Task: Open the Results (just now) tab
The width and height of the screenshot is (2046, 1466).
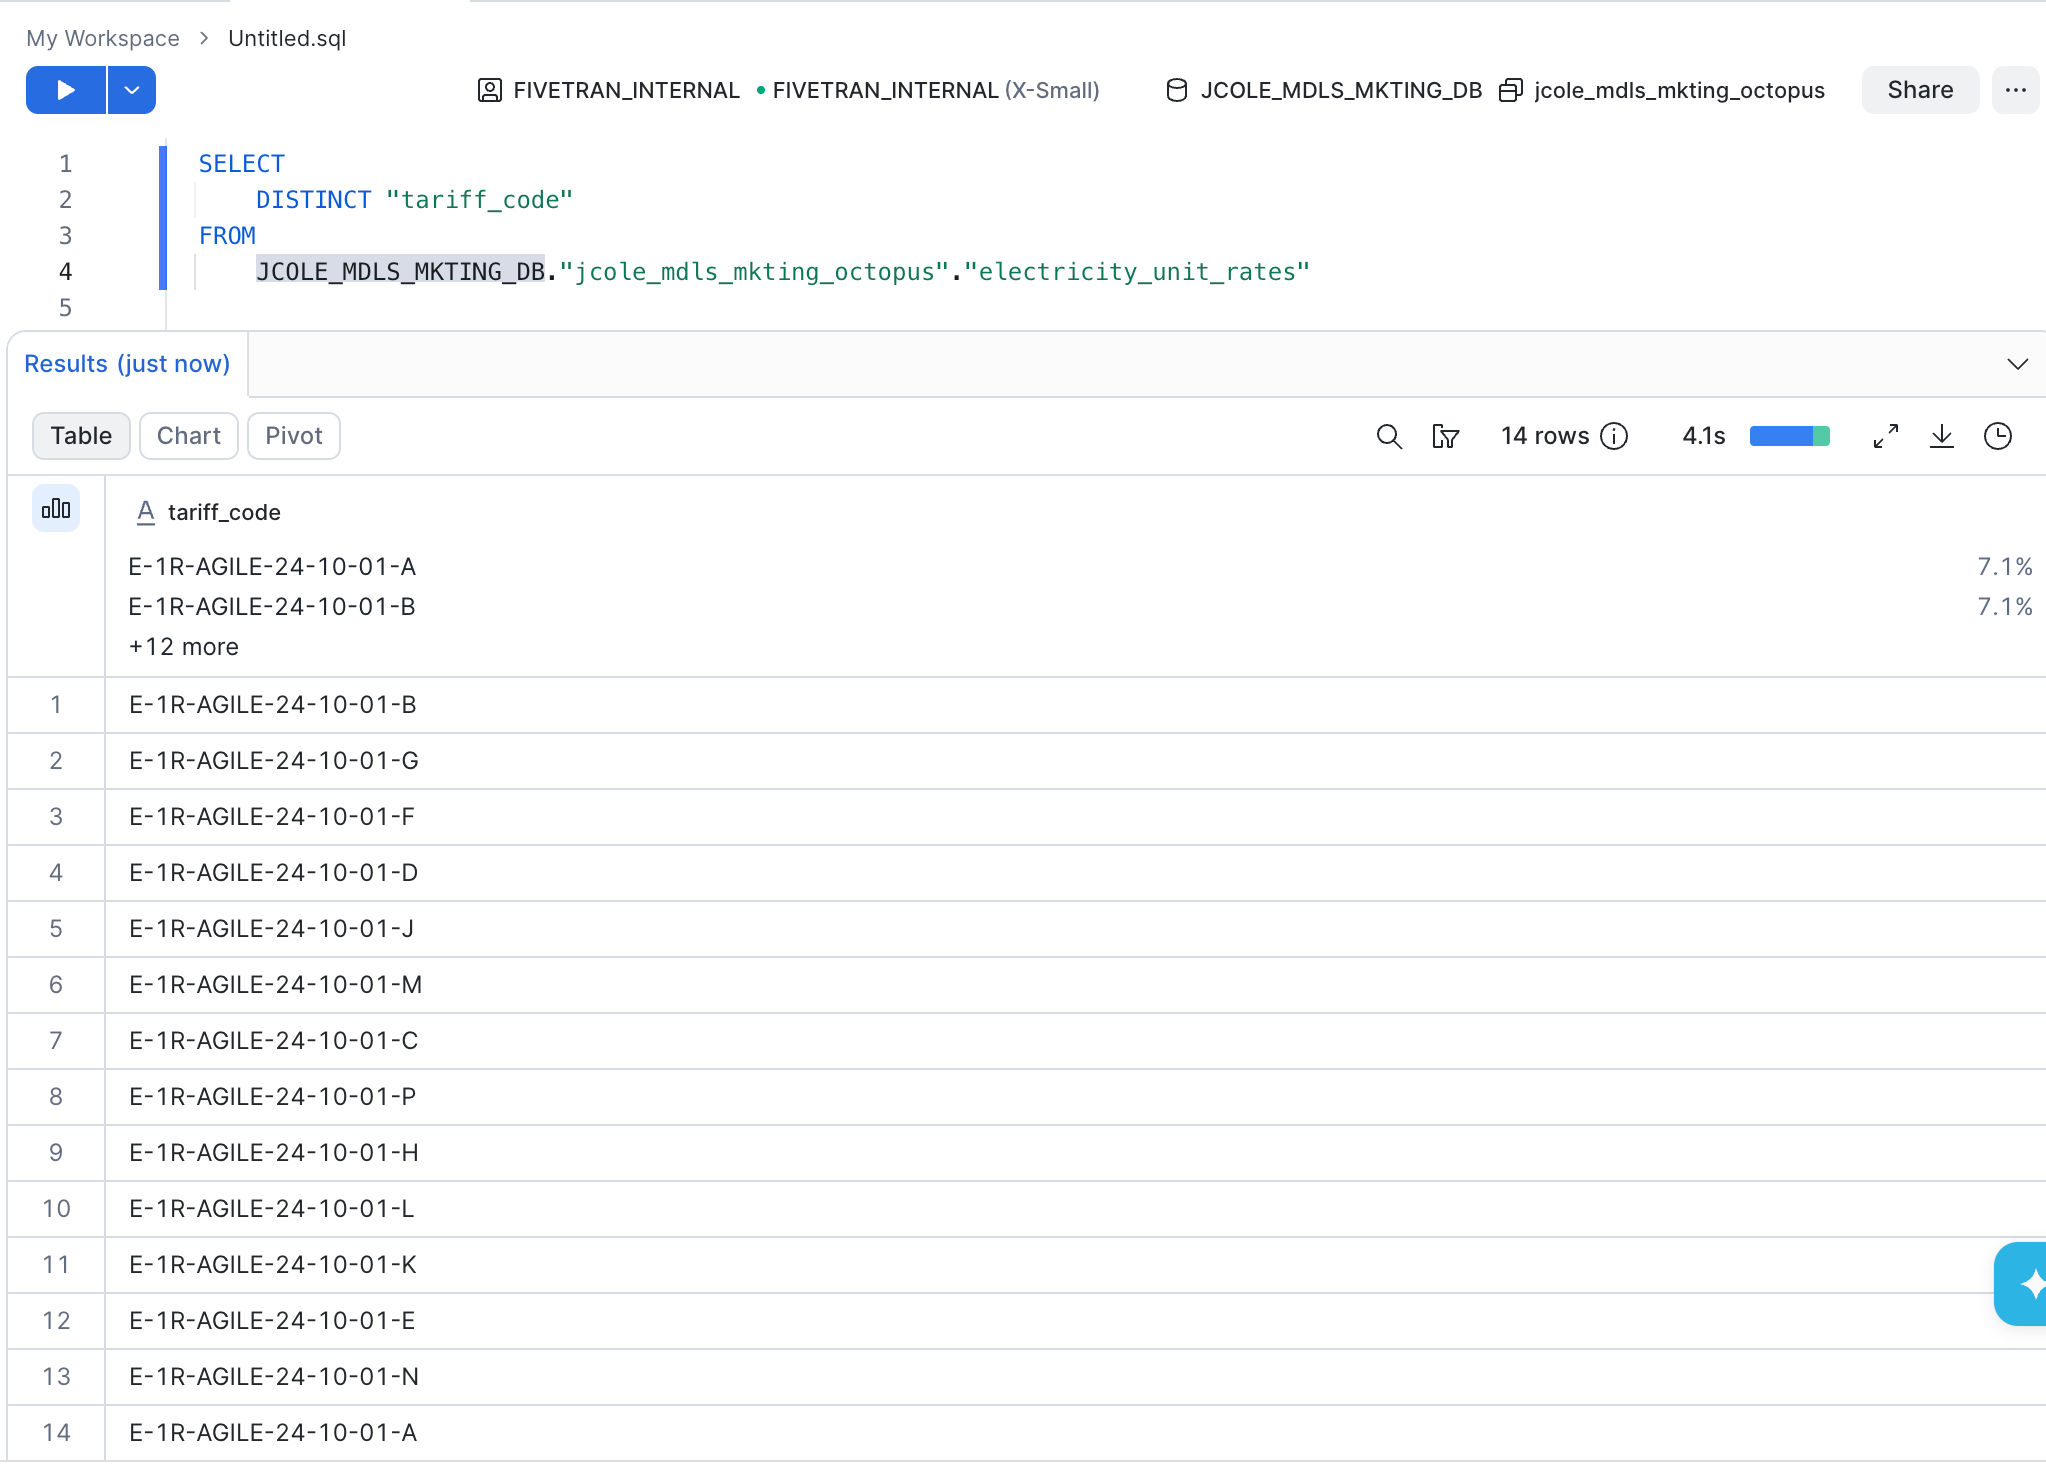Action: click(x=127, y=364)
